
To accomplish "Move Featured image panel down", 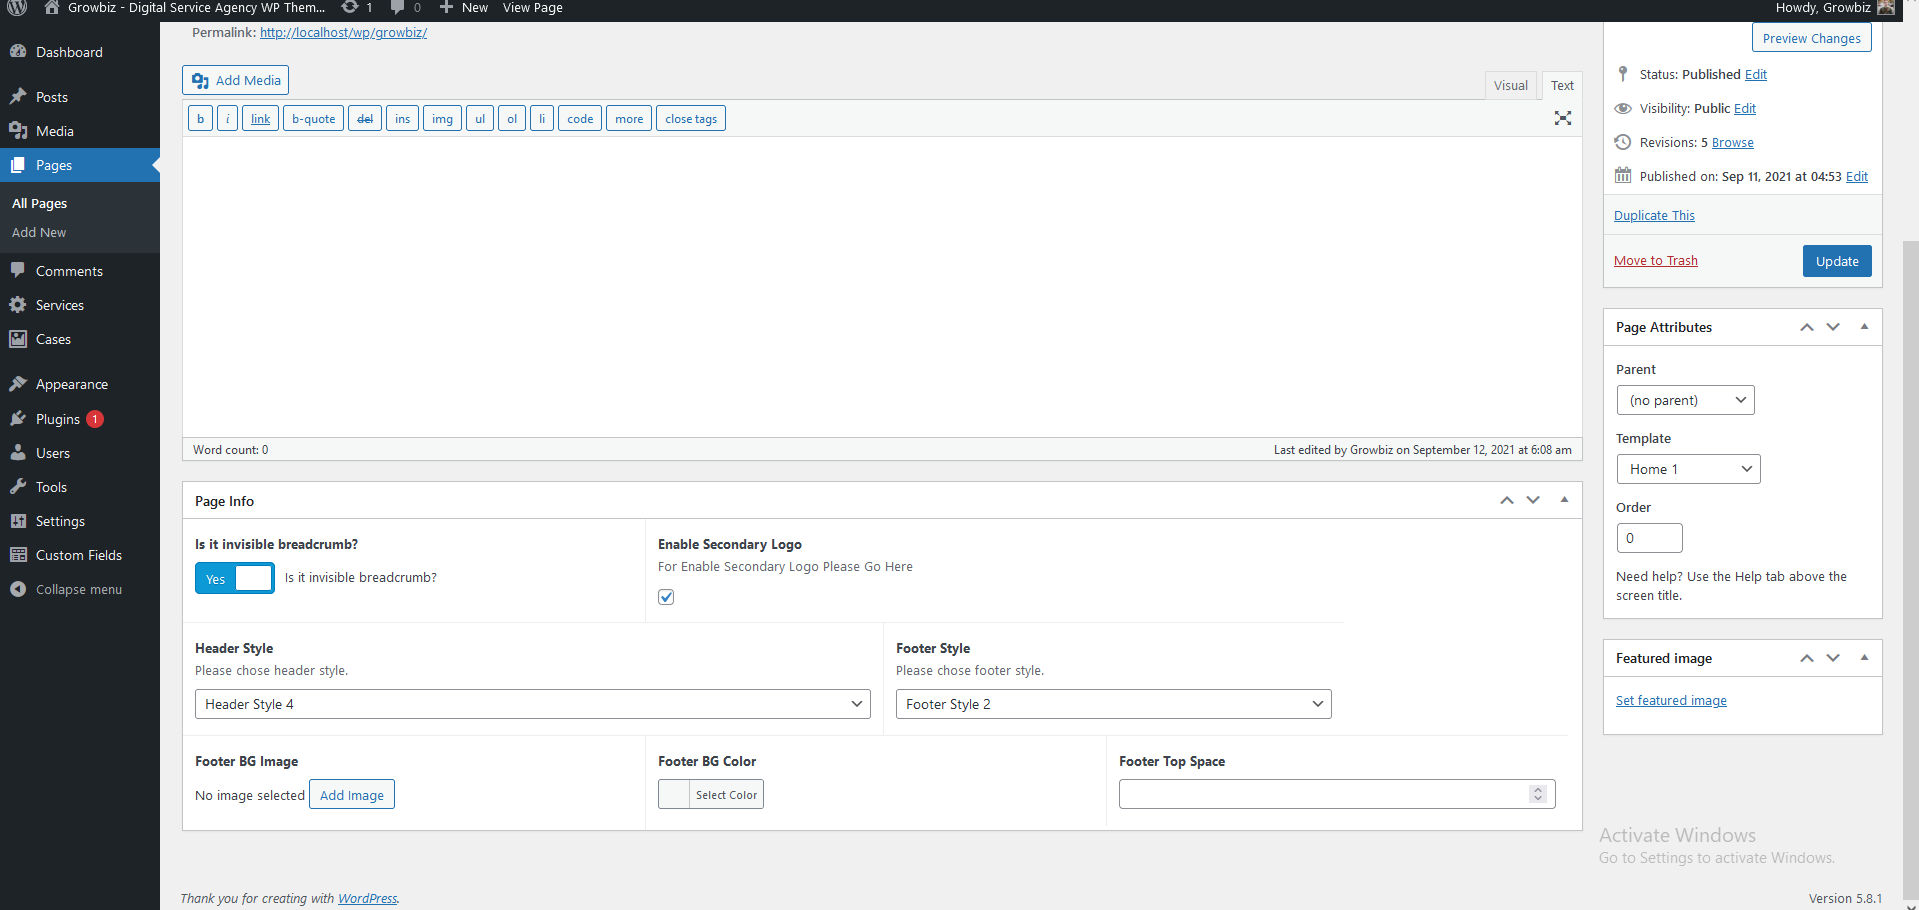I will 1833,658.
